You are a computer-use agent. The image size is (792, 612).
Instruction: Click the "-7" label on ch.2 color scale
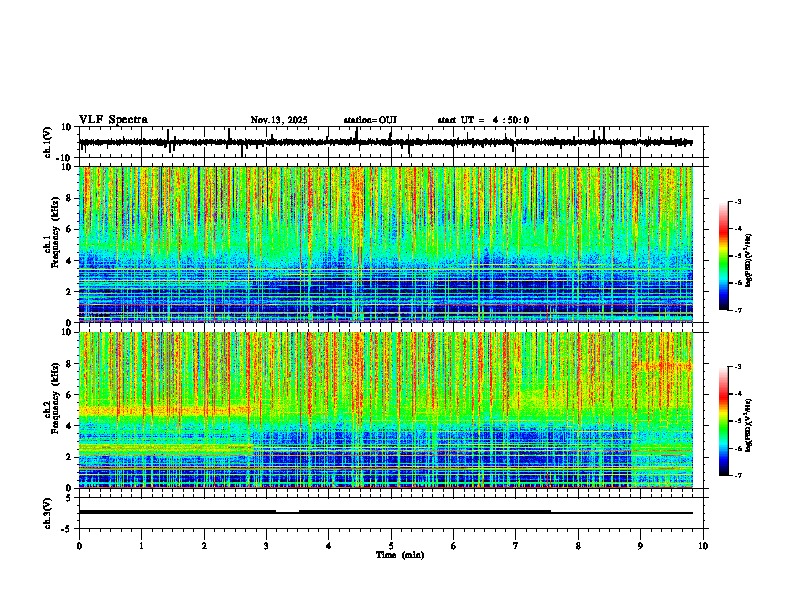(738, 475)
